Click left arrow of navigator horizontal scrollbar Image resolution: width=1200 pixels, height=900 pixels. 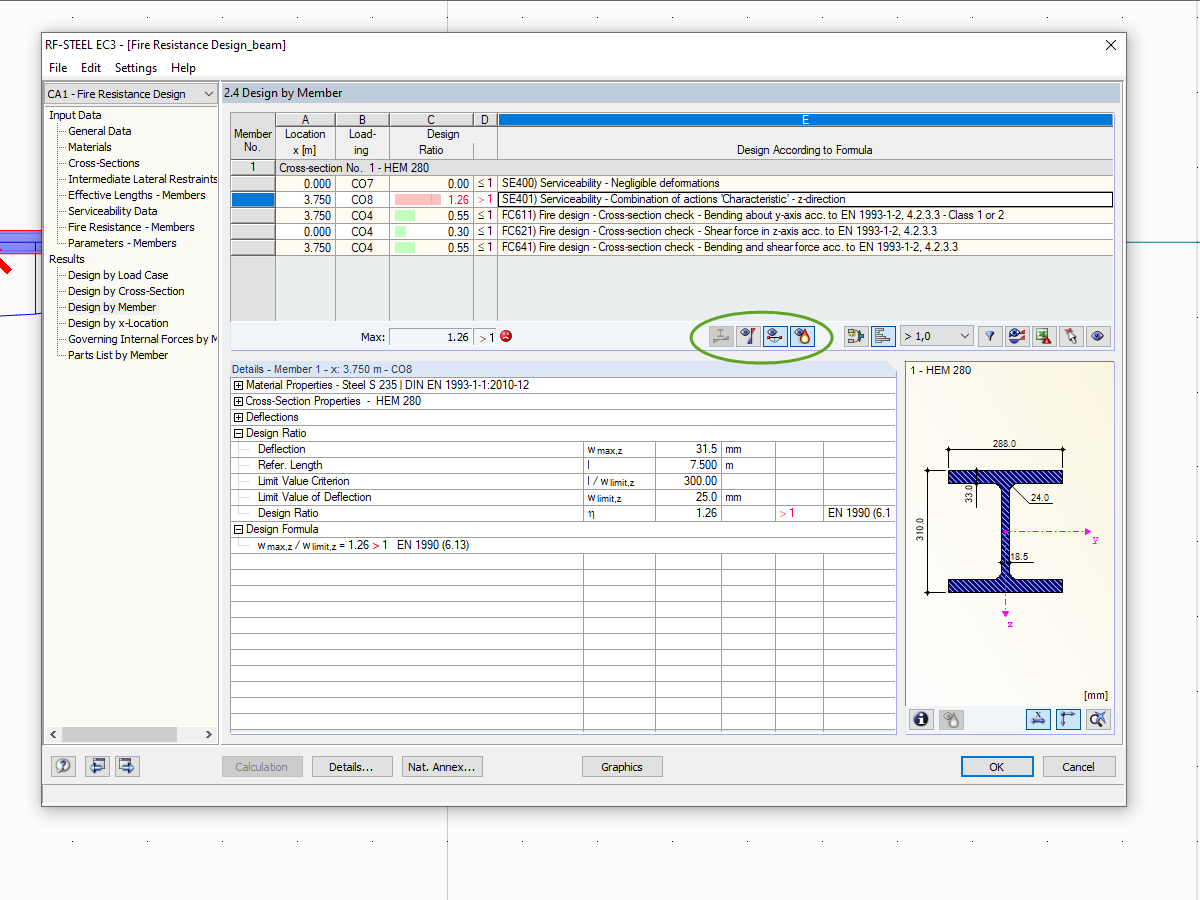click(53, 735)
